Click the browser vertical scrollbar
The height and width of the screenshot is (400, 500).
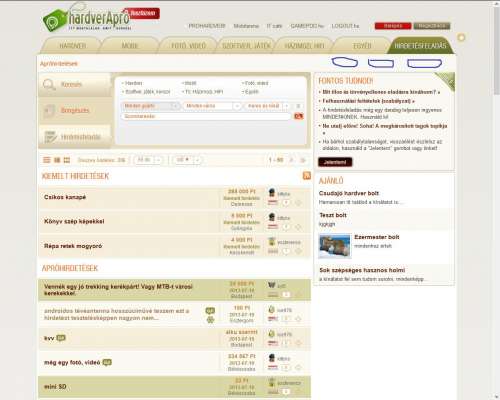tap(496, 200)
